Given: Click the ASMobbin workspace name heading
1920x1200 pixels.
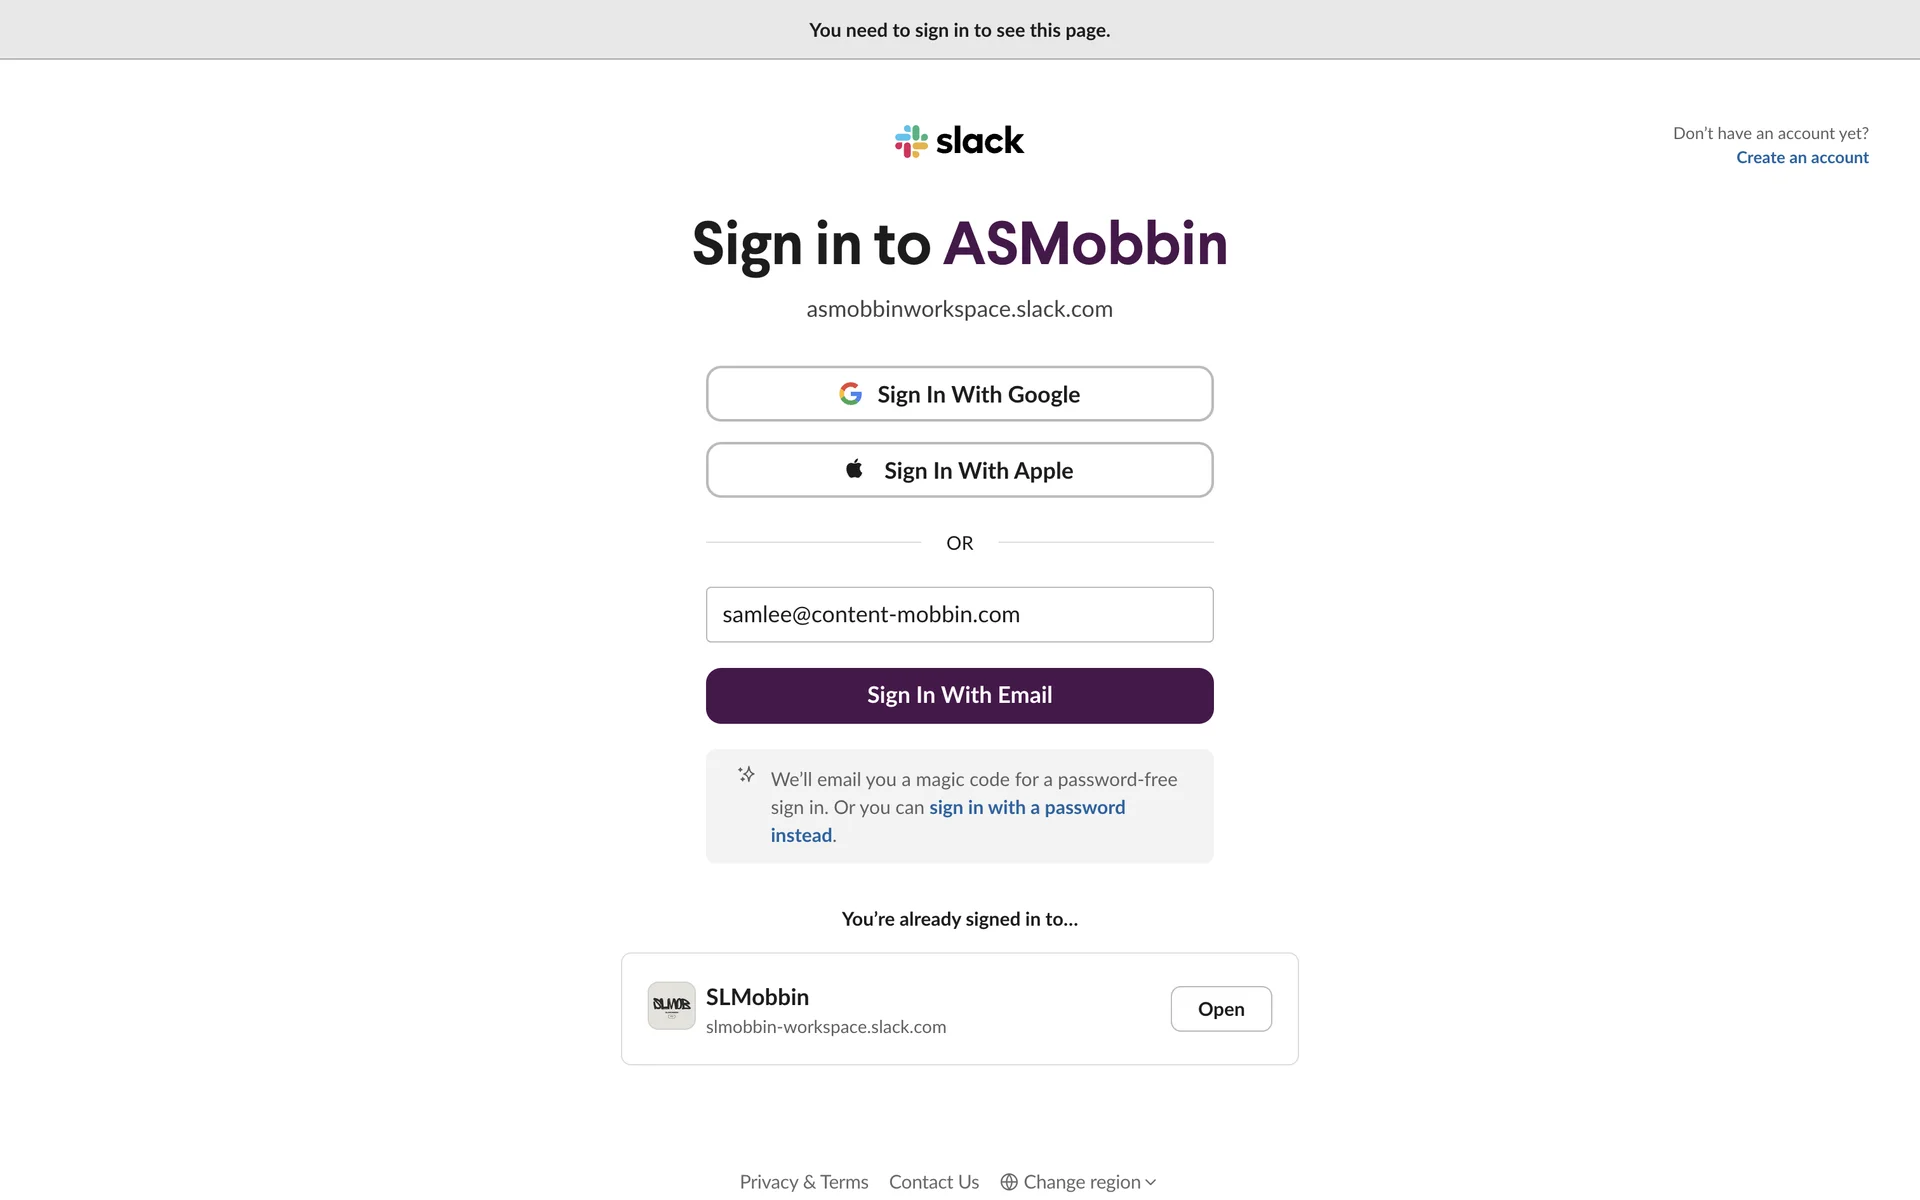Looking at the screenshot, I should click(1085, 243).
